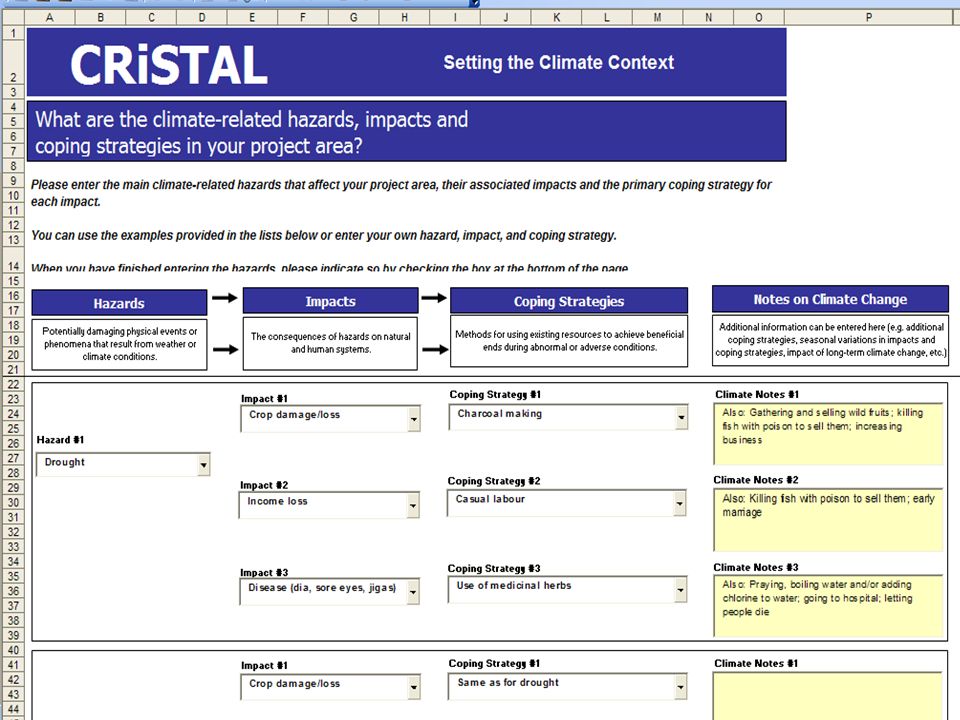This screenshot has height=720, width=960.
Task: Click the 'Methods for using existing resources' box
Action: click(x=569, y=341)
